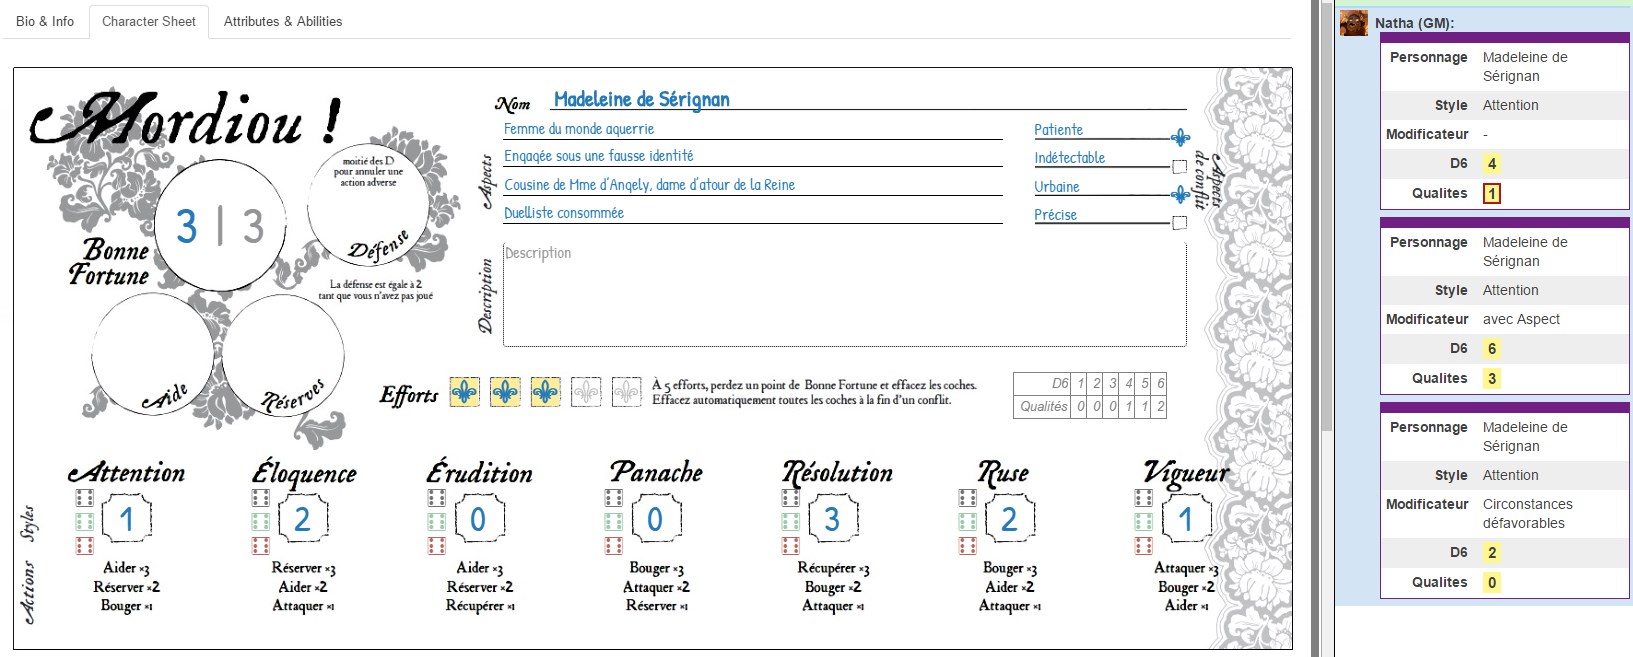Roll the gray die for Résolution

click(790, 498)
